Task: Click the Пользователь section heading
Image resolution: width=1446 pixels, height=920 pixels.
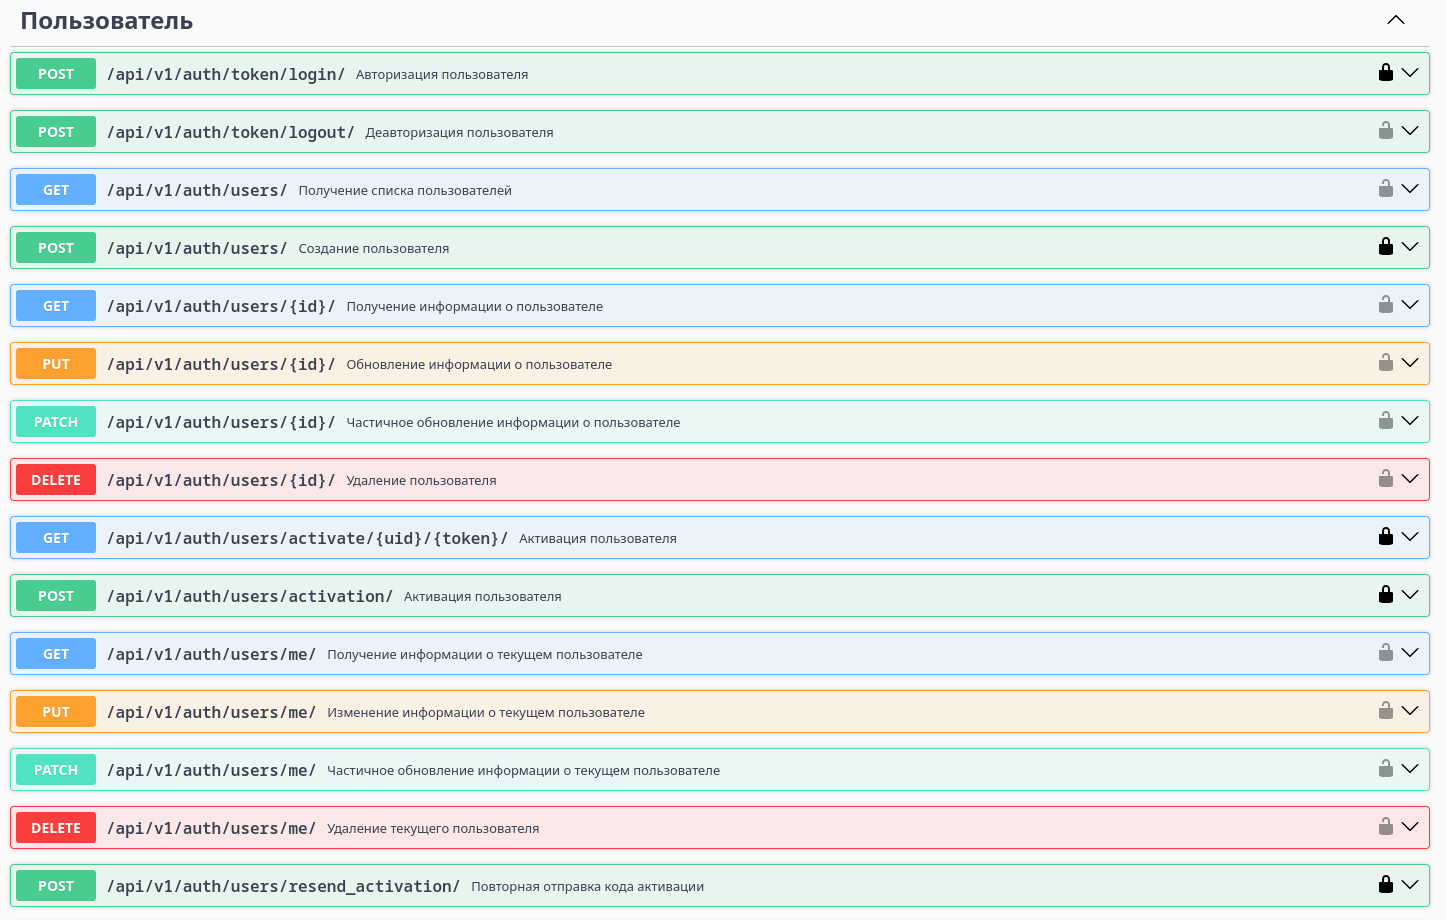Action: click(x=107, y=21)
